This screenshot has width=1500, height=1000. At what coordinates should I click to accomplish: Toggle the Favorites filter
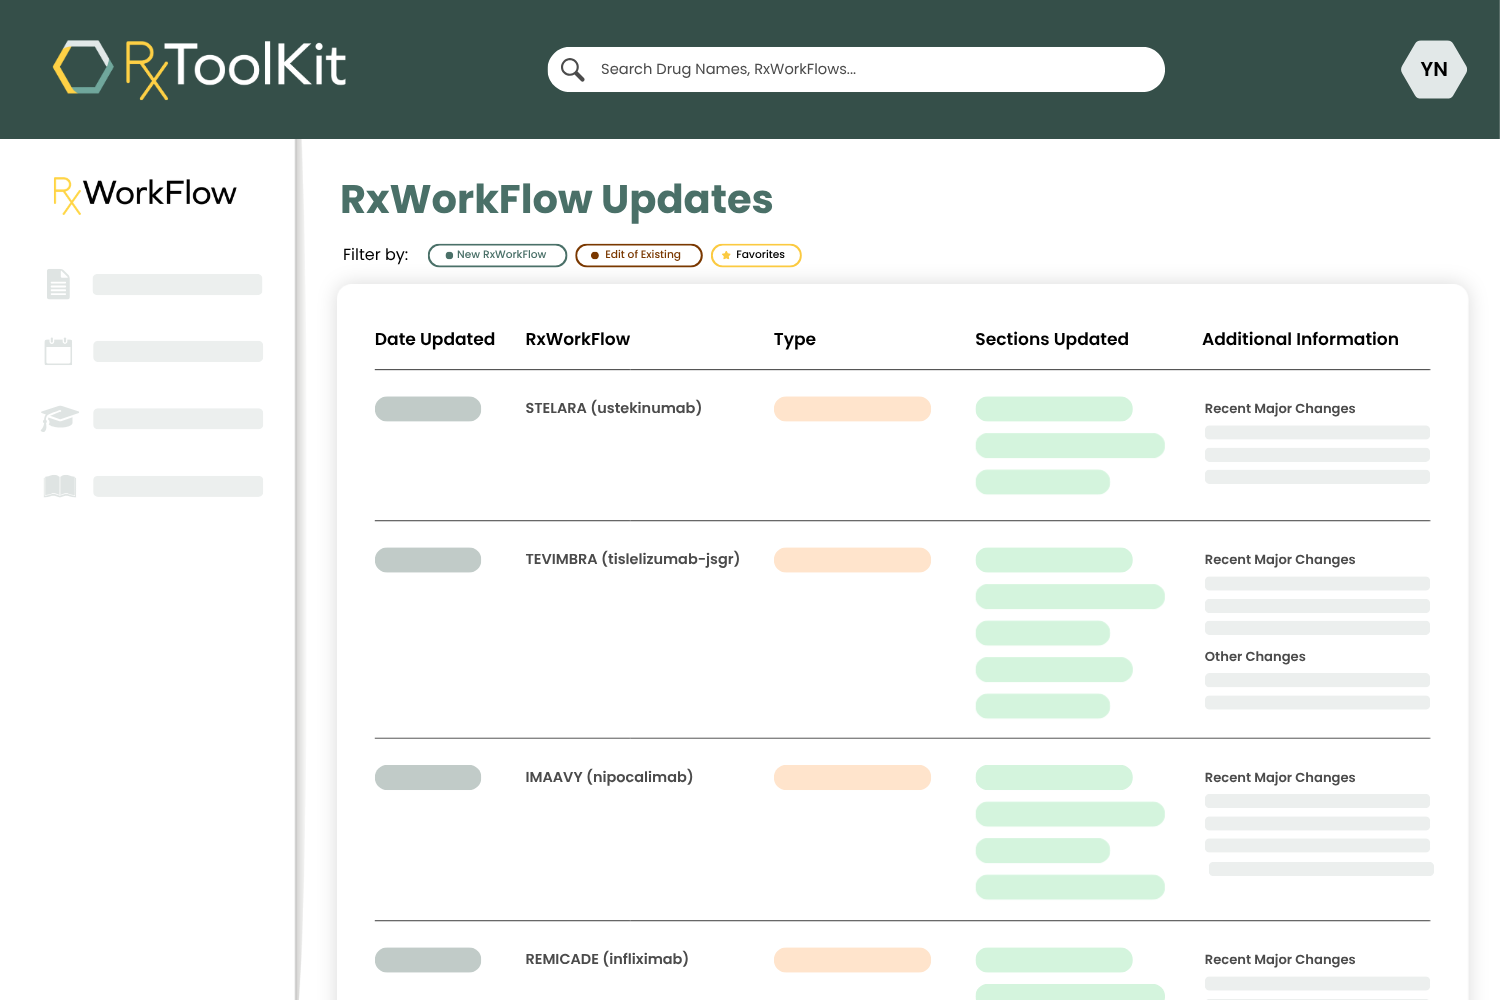tap(756, 255)
